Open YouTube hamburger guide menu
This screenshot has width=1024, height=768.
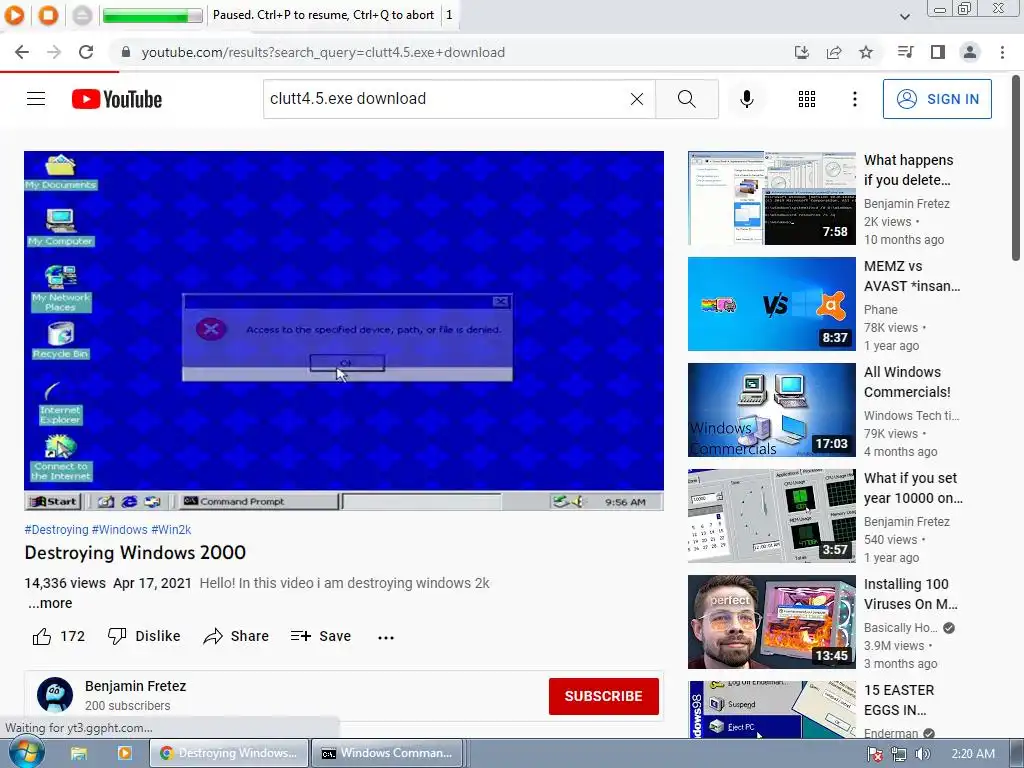pos(36,99)
